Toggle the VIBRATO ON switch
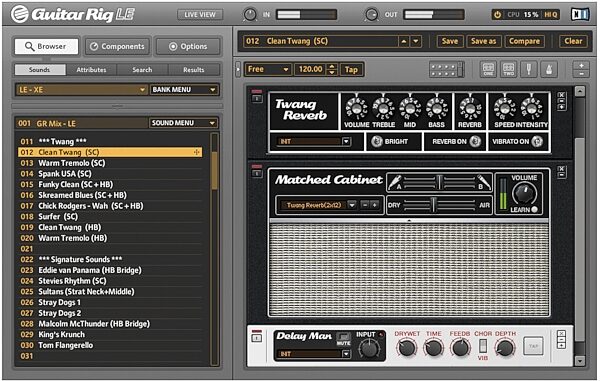Image resolution: width=600 pixels, height=381 pixels. [x=537, y=141]
